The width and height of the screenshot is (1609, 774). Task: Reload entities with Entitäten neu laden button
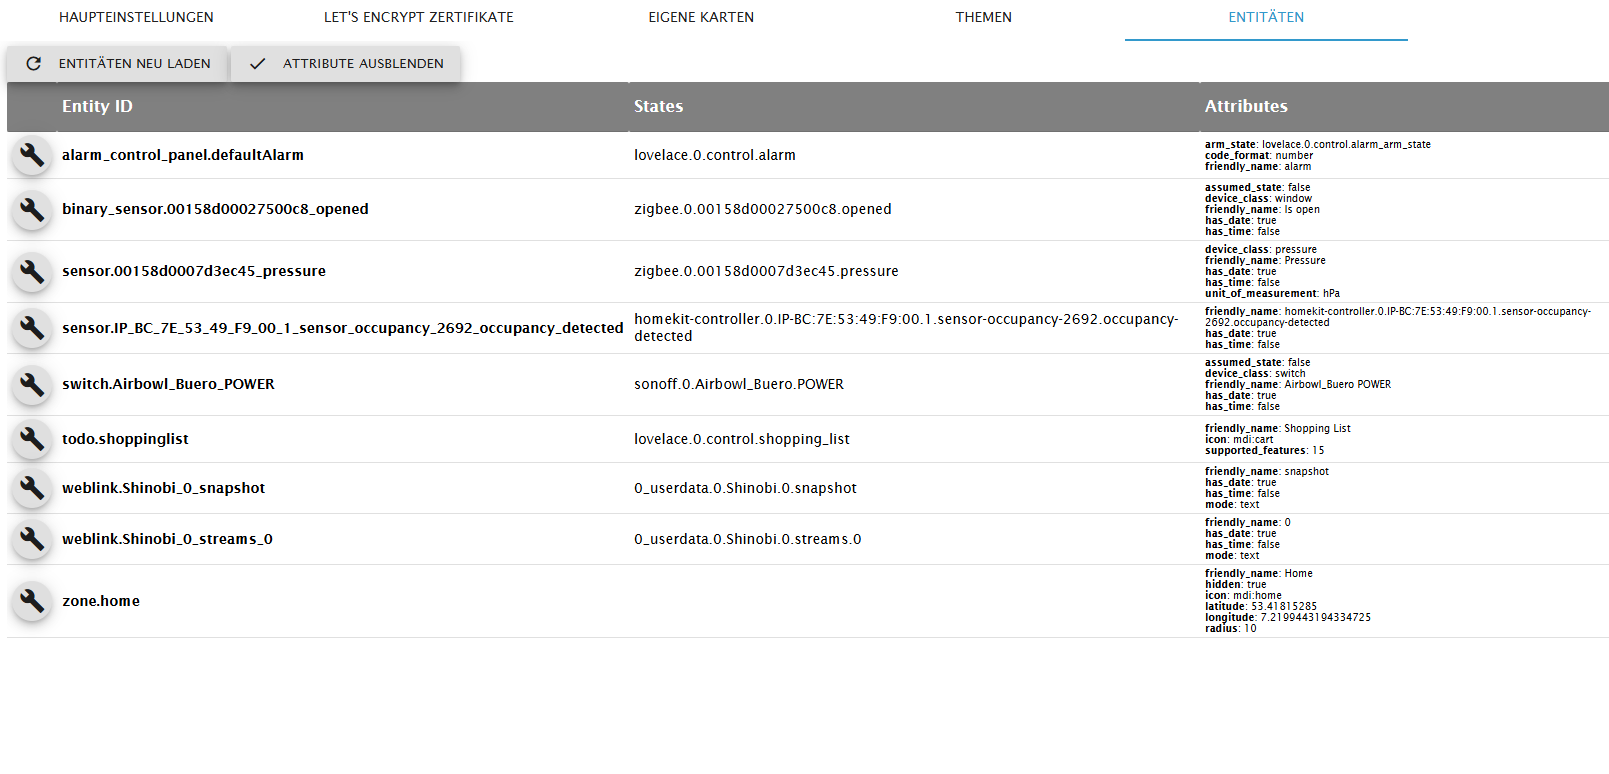(118, 64)
